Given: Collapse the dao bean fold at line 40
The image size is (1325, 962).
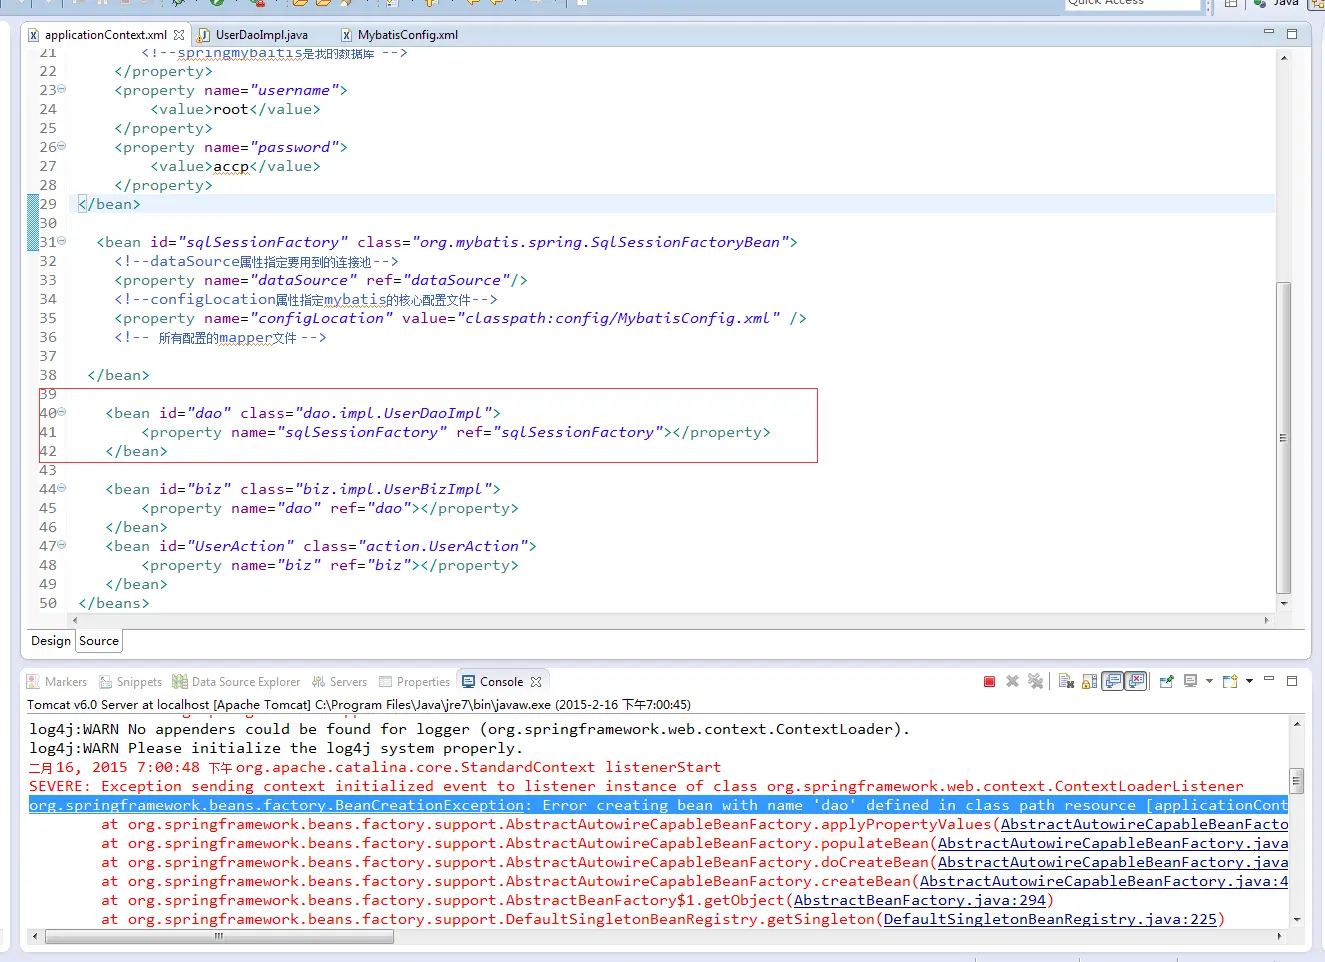Looking at the screenshot, I should click(62, 413).
